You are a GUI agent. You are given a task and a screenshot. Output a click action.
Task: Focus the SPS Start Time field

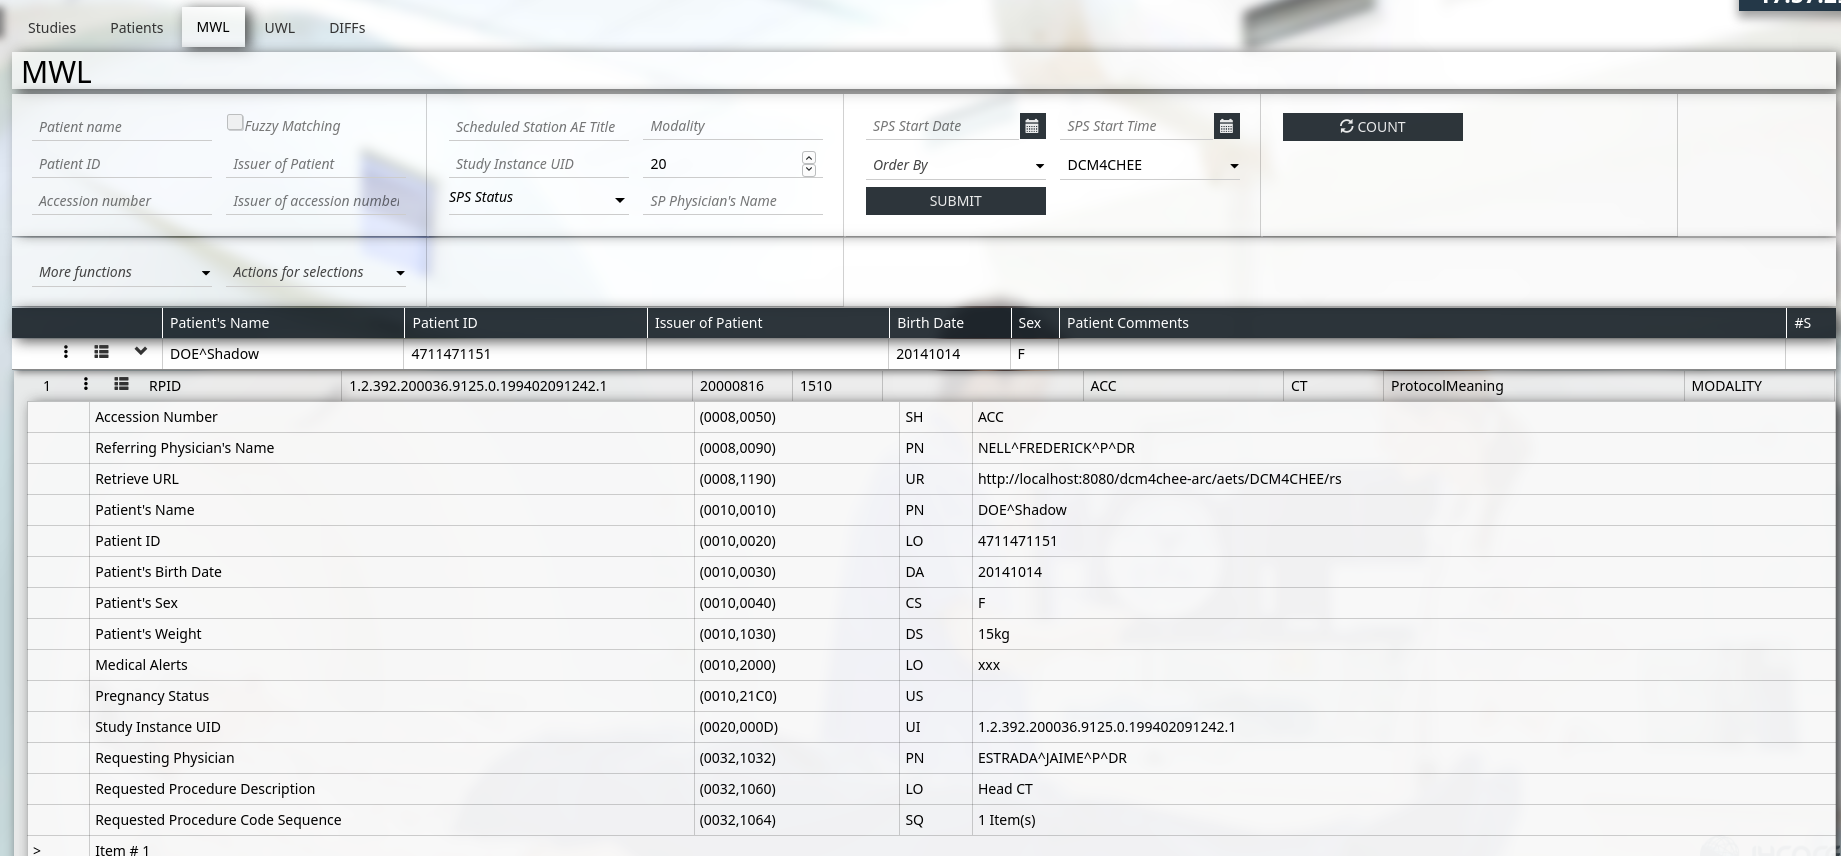[x=1136, y=126]
